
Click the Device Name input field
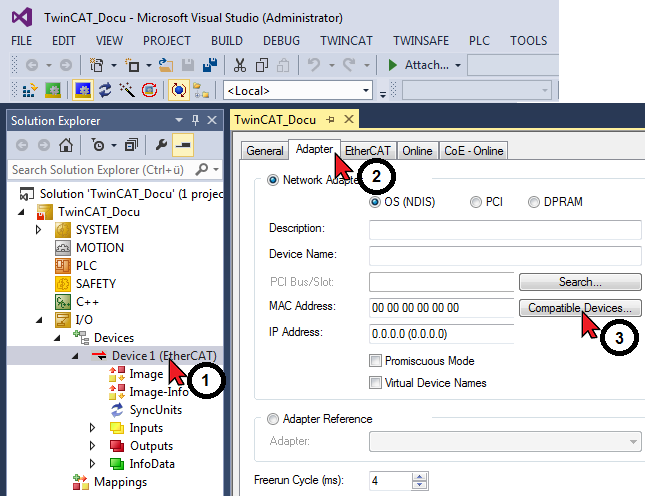tap(505, 256)
